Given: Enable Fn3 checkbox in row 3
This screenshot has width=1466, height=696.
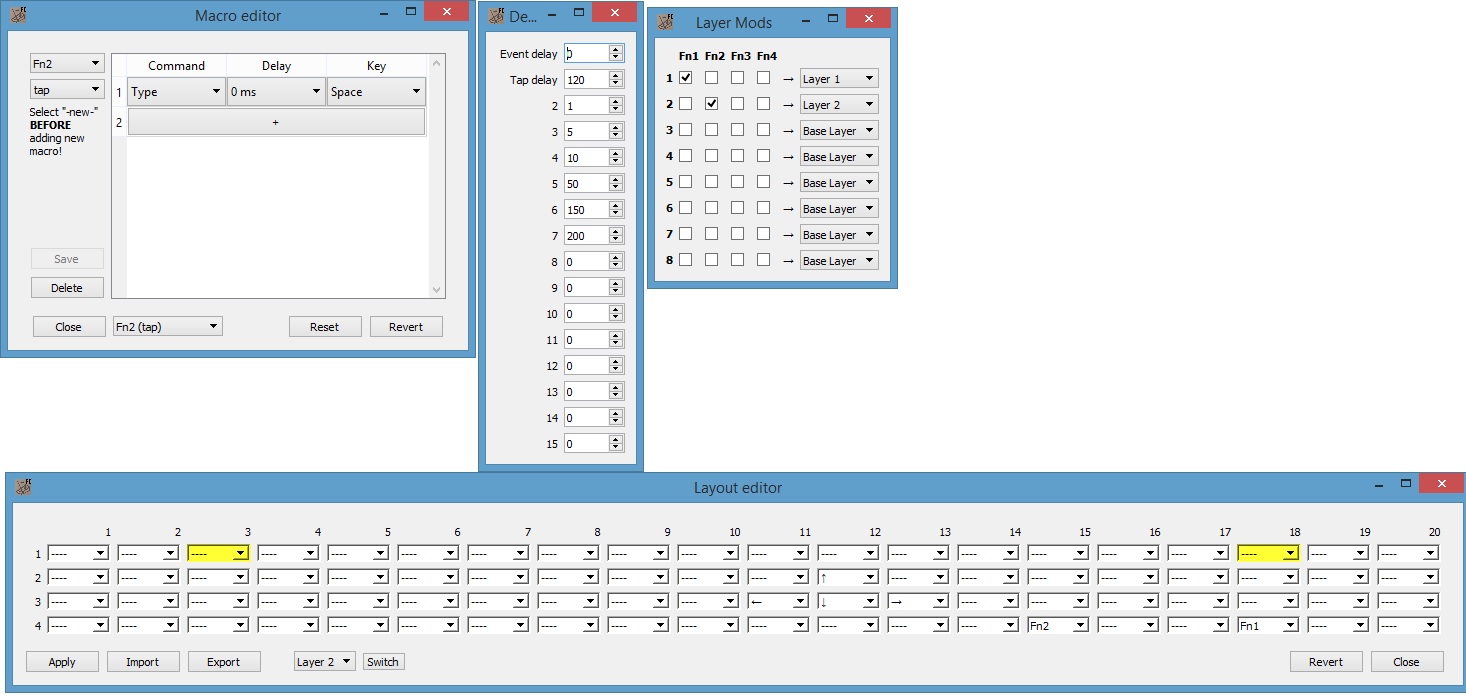Looking at the screenshot, I should point(738,130).
